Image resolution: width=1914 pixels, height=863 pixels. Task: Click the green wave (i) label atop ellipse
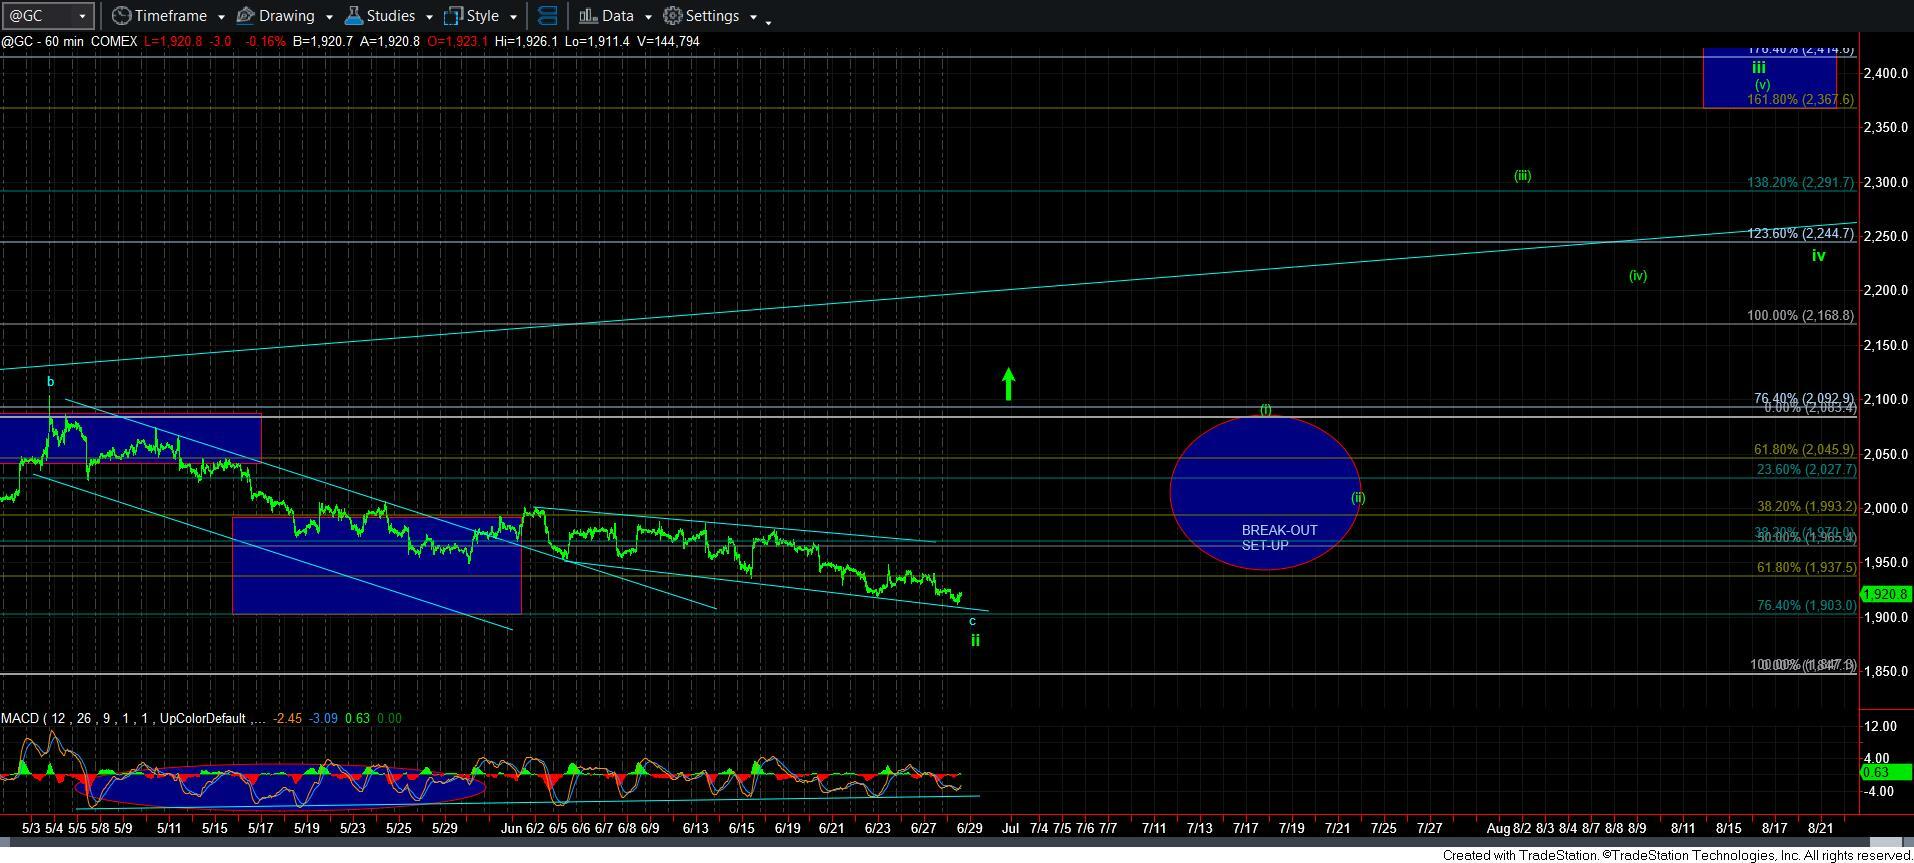point(1265,409)
